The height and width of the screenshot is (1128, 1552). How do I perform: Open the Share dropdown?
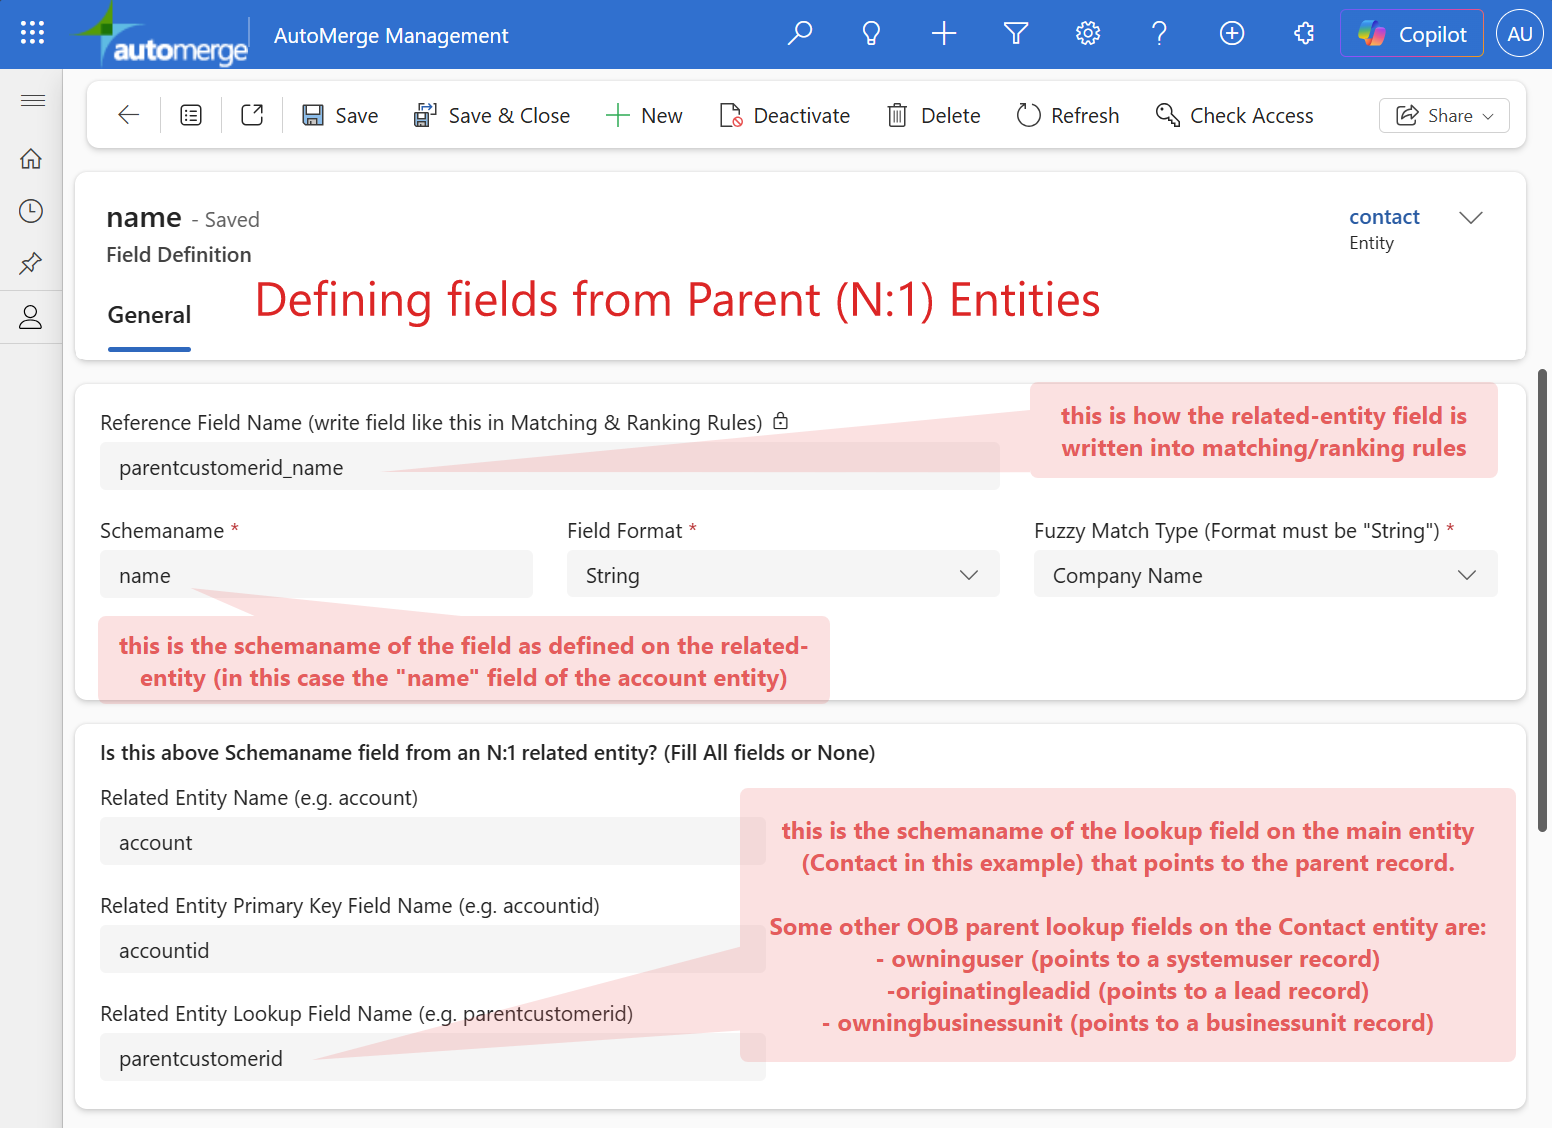(x=1444, y=115)
